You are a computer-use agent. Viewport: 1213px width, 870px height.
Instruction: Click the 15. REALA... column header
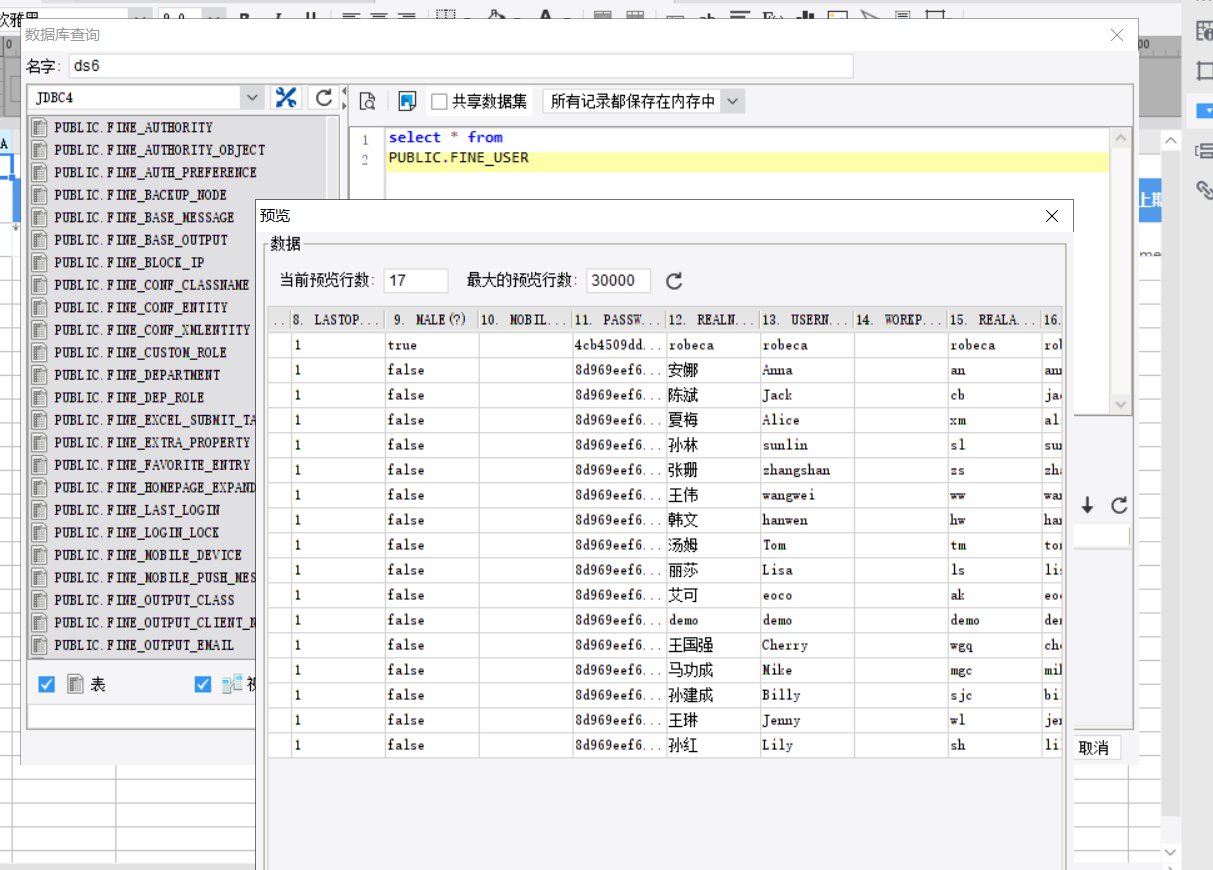(x=995, y=320)
